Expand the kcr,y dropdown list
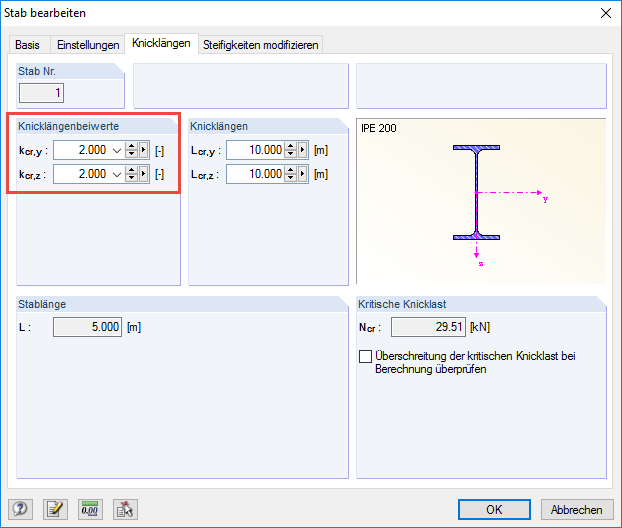This screenshot has width=622, height=528. pyautogui.click(x=117, y=151)
